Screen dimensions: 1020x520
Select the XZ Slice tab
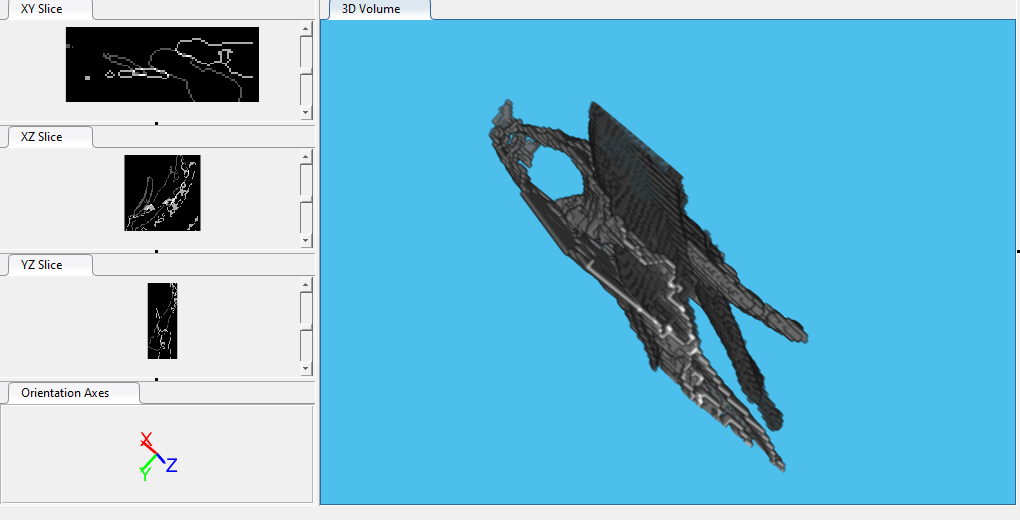(42, 137)
